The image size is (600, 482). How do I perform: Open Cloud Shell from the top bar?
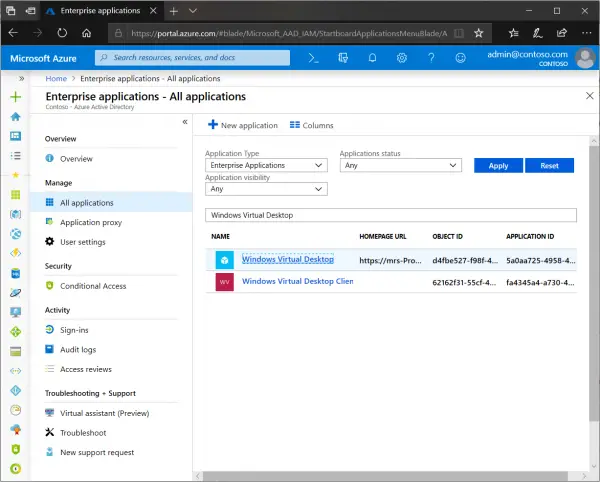pyautogui.click(x=313, y=58)
